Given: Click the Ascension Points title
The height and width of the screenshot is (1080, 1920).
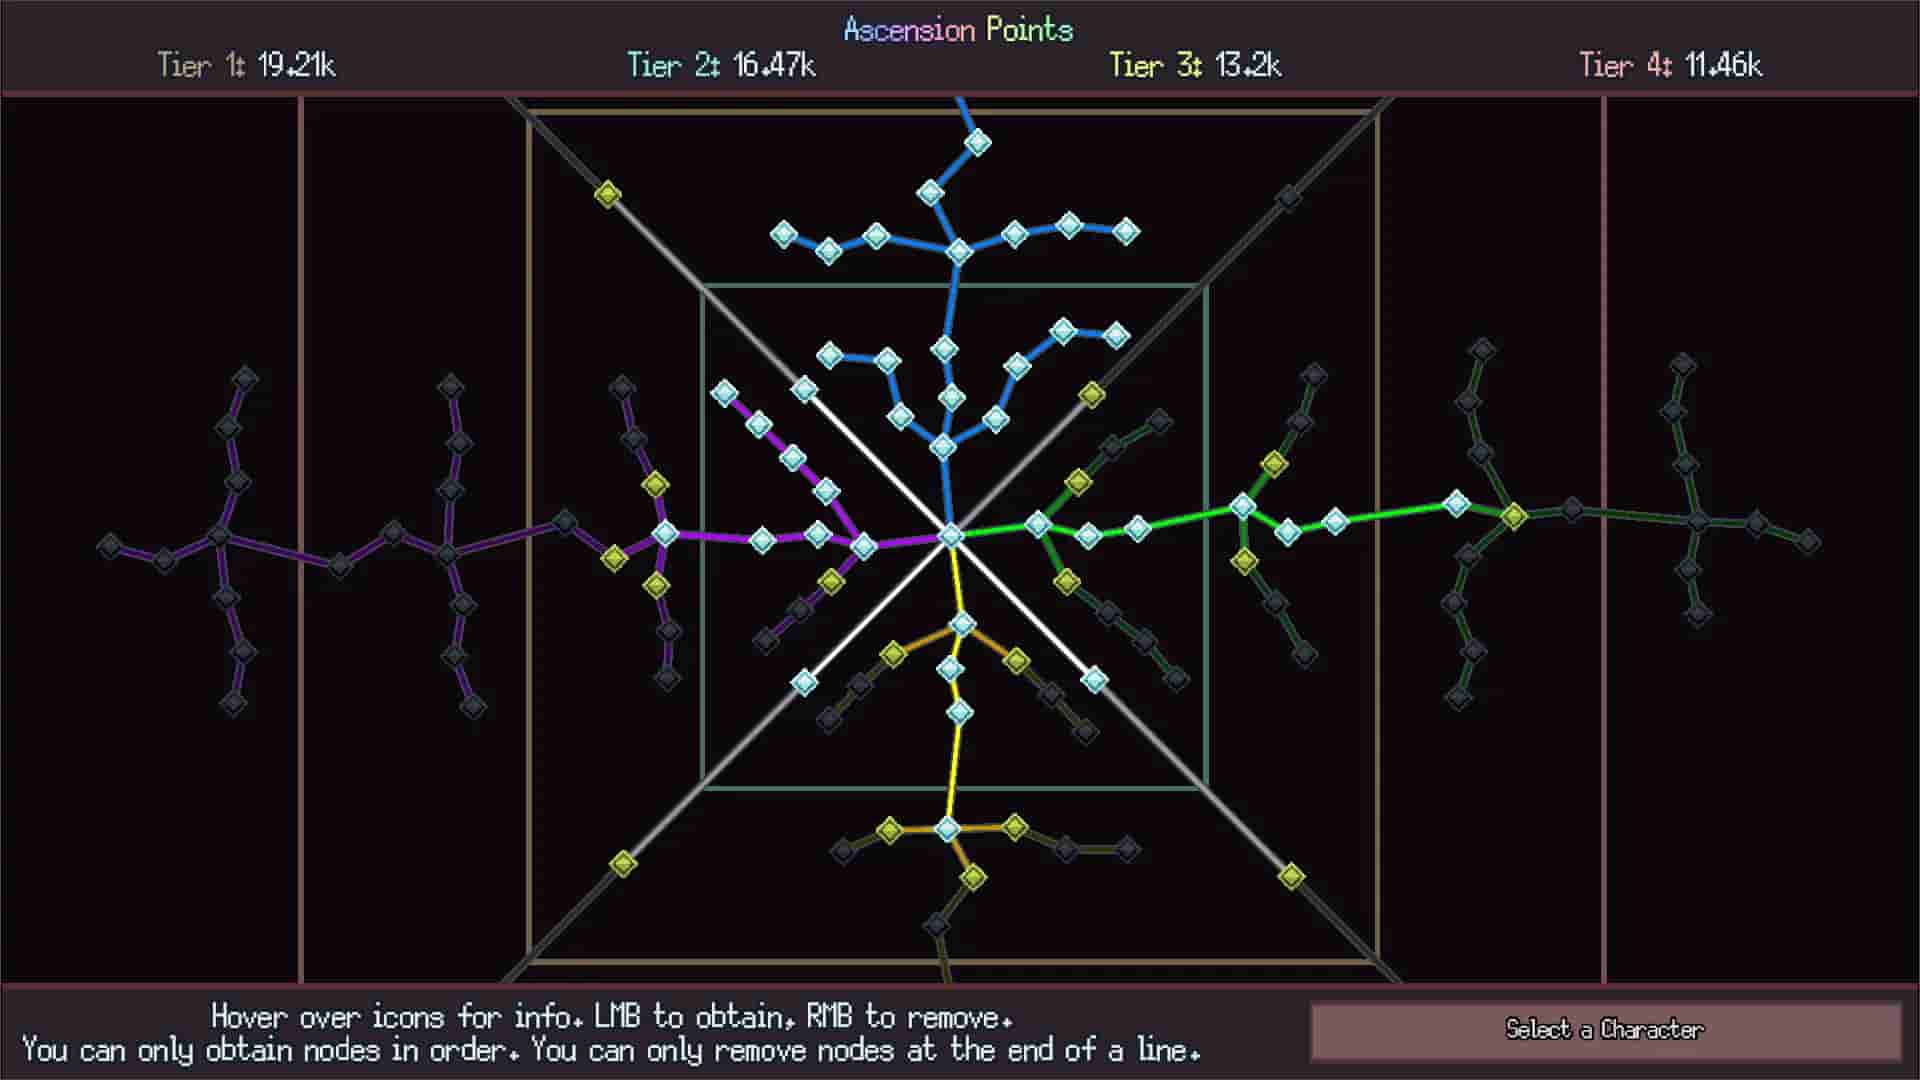Looking at the screenshot, I should (958, 30).
